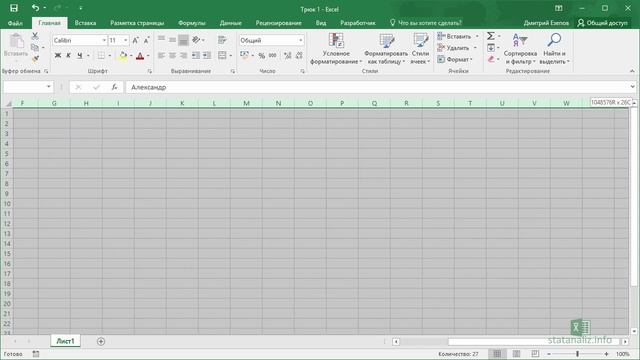Select the Лист1 sheet tab
The image size is (640, 360).
coord(65,341)
